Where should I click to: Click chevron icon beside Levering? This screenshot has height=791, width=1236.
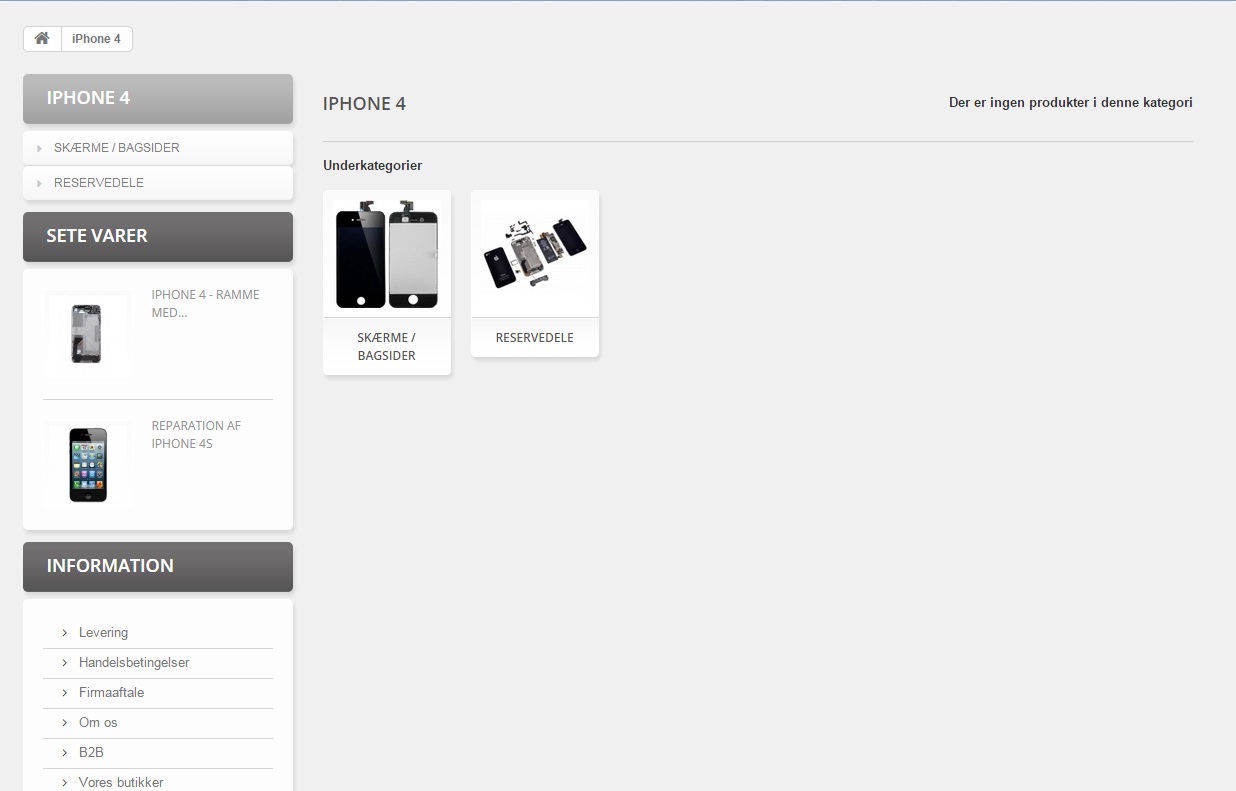[65, 633]
